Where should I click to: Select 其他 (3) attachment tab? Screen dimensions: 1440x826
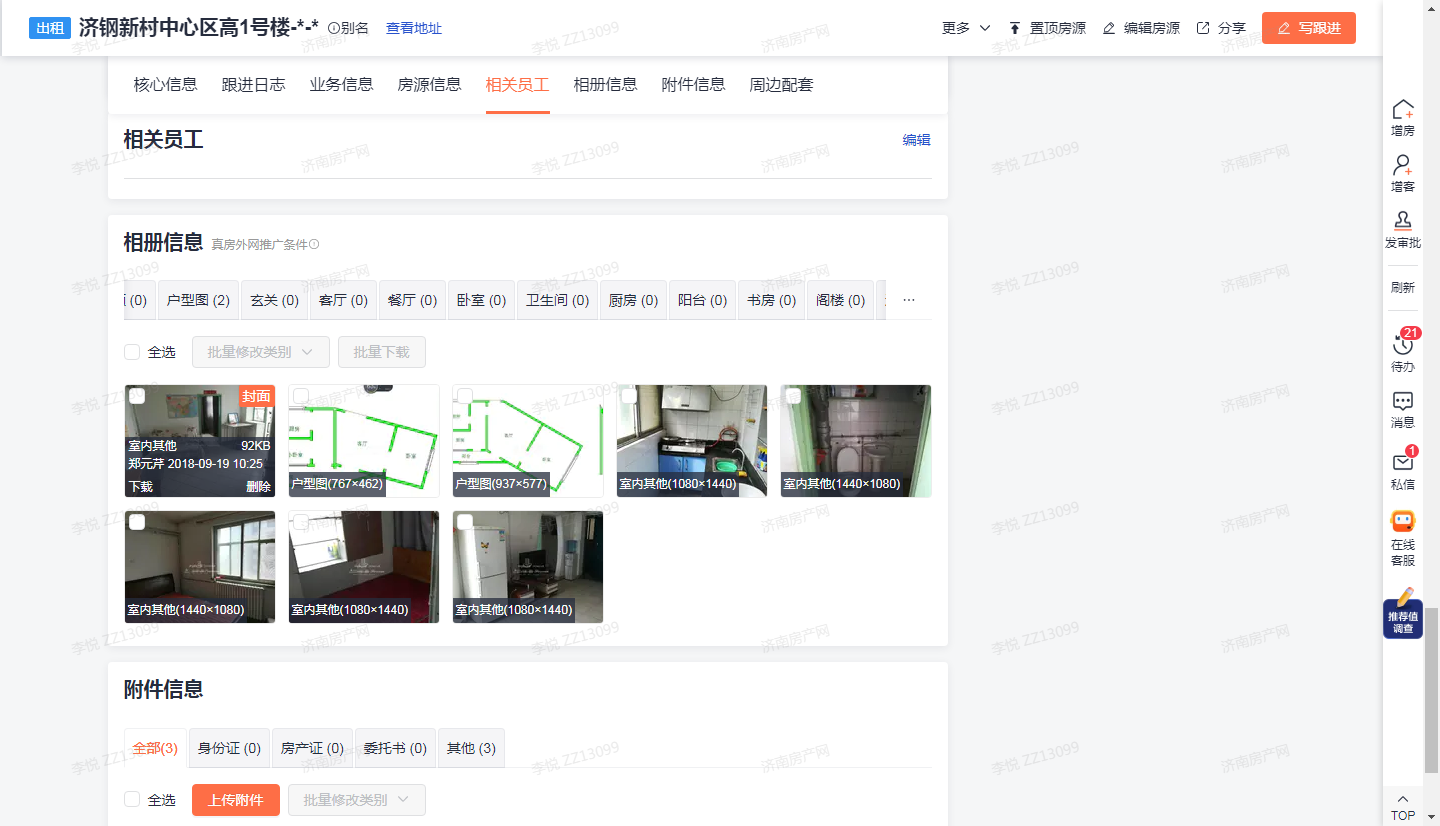[471, 748]
